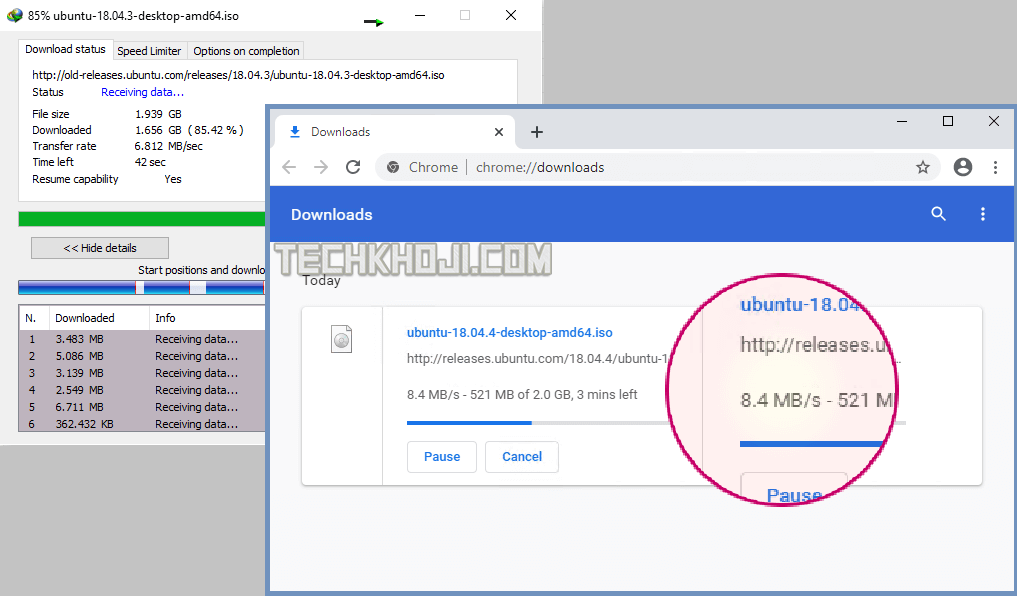Bookmark this page with the star icon
Image resolution: width=1017 pixels, height=596 pixels.
click(923, 167)
